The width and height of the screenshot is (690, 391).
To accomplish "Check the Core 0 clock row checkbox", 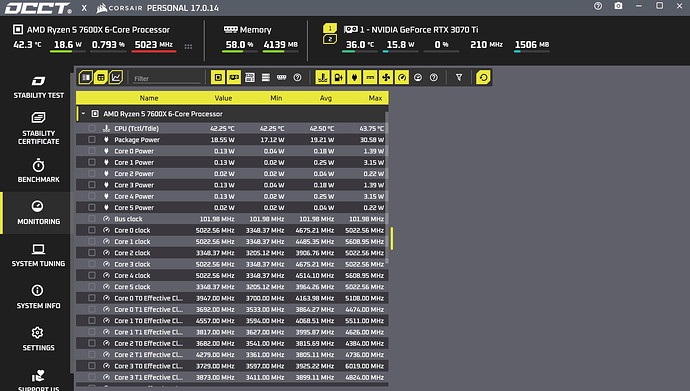I will pyautogui.click(x=92, y=230).
